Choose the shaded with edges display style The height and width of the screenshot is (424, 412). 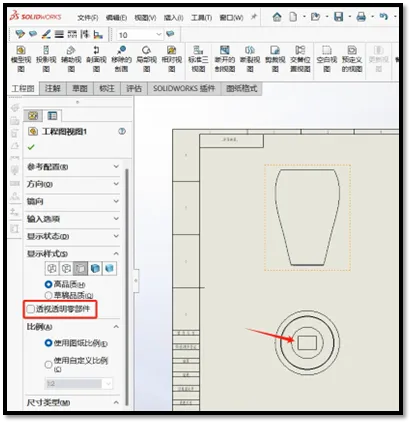95,268
